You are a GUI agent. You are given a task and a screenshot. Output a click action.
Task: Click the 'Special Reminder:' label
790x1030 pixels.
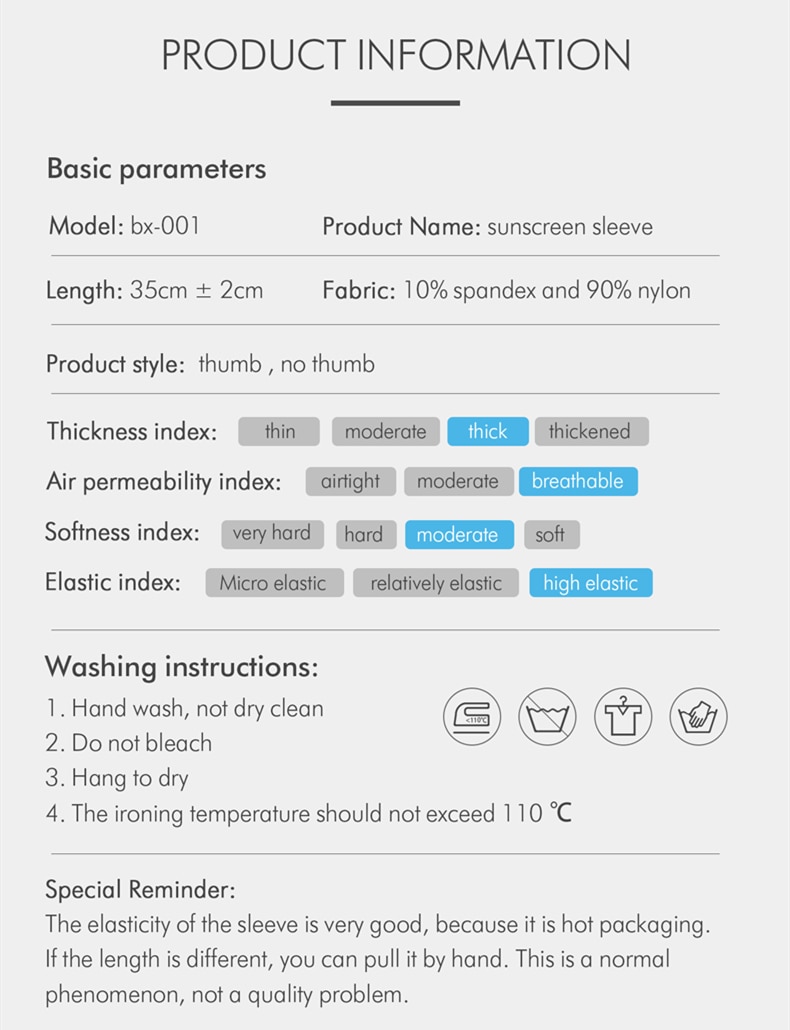tap(140, 889)
